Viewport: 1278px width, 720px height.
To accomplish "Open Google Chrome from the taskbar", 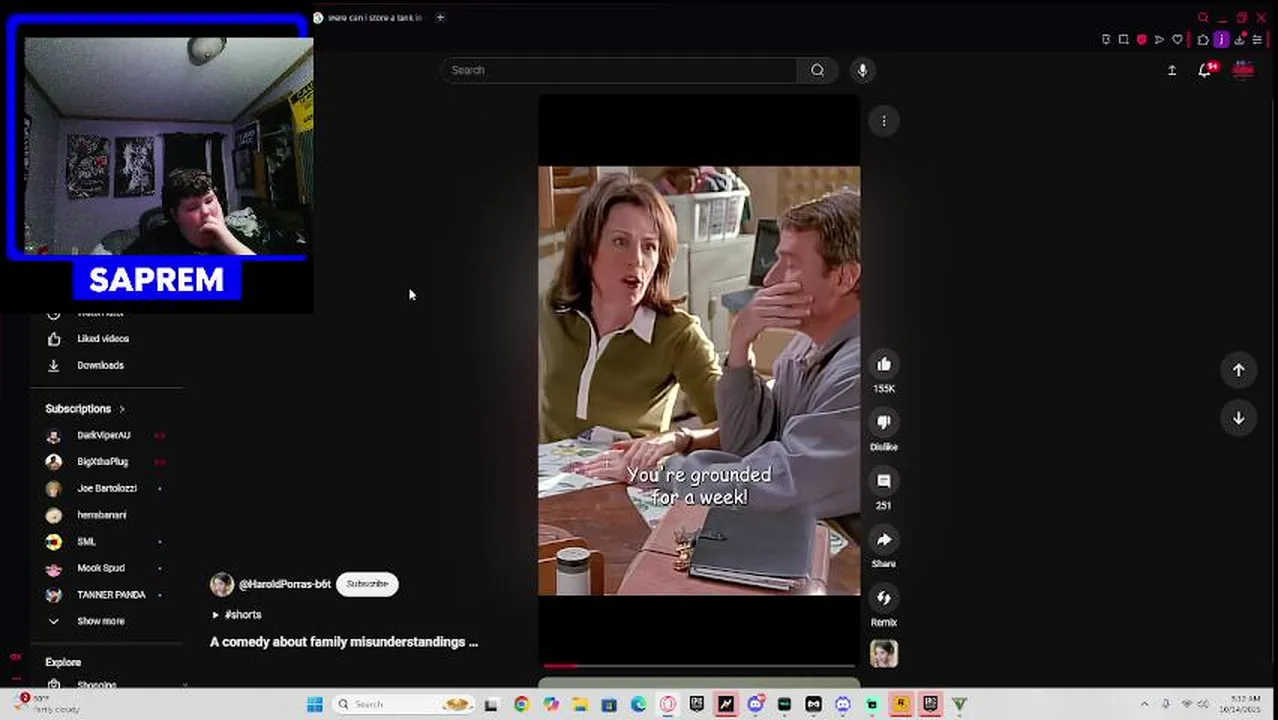I will pos(521,704).
